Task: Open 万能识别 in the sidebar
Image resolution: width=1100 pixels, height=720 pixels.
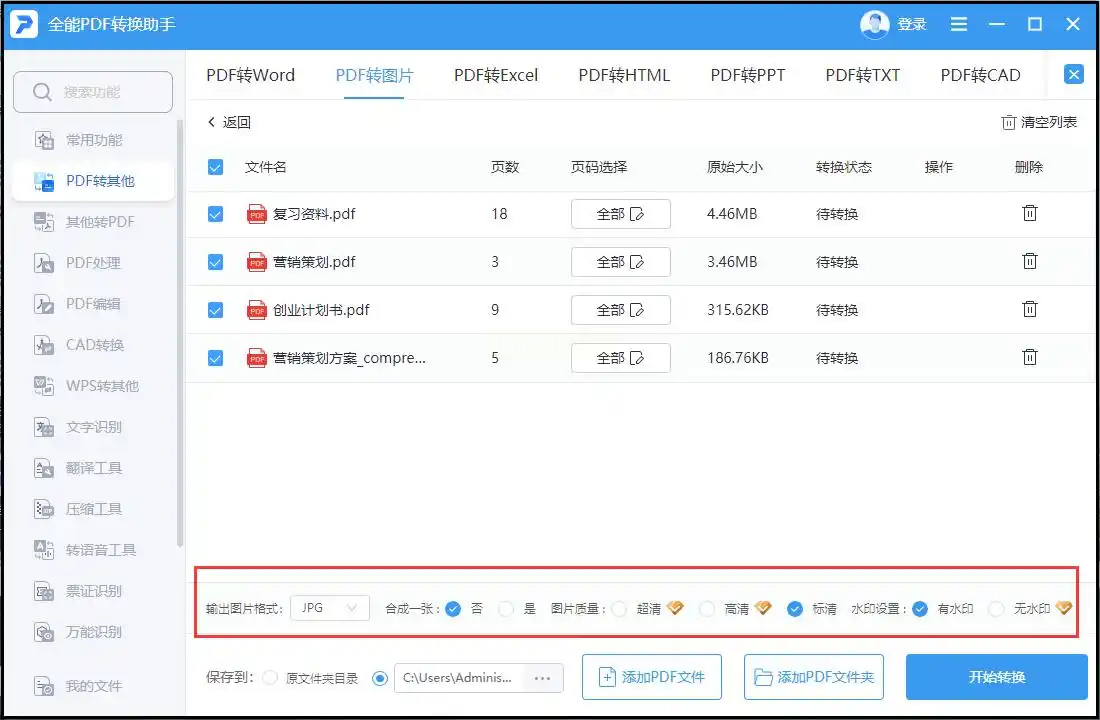Action: [x=93, y=632]
